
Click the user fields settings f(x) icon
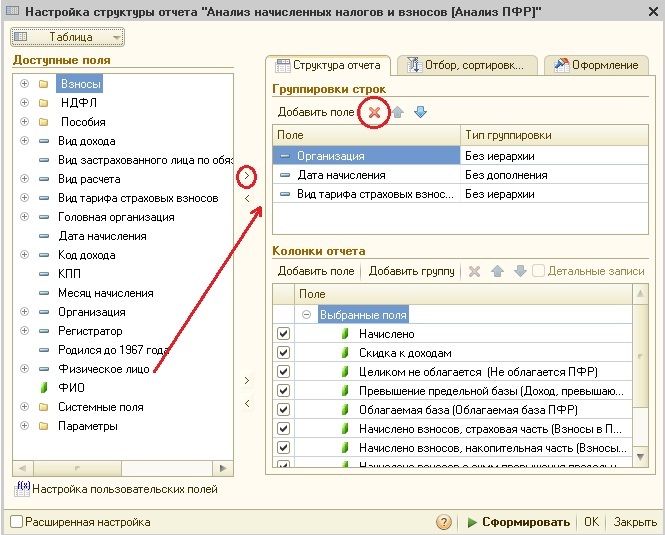point(22,489)
